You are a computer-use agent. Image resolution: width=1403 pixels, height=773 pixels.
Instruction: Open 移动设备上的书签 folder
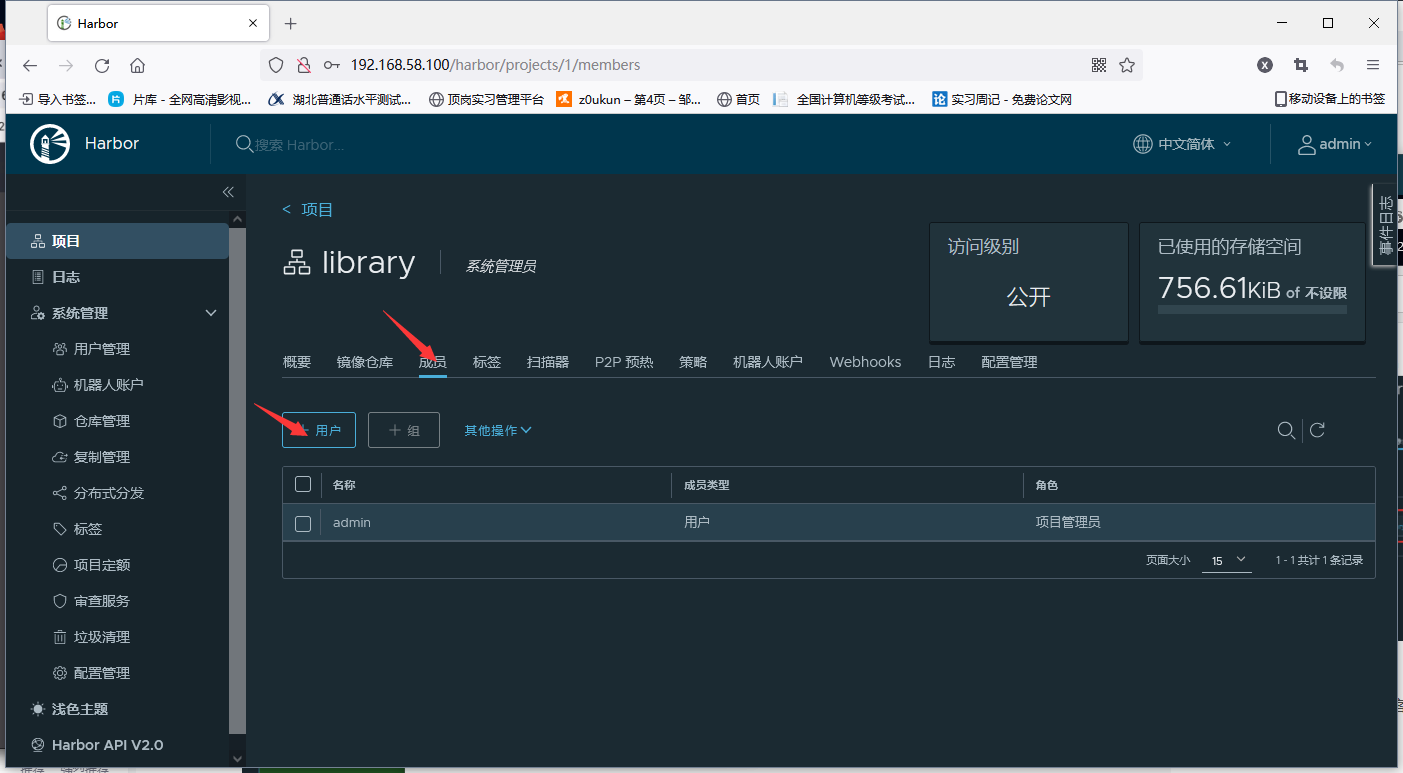(1330, 99)
